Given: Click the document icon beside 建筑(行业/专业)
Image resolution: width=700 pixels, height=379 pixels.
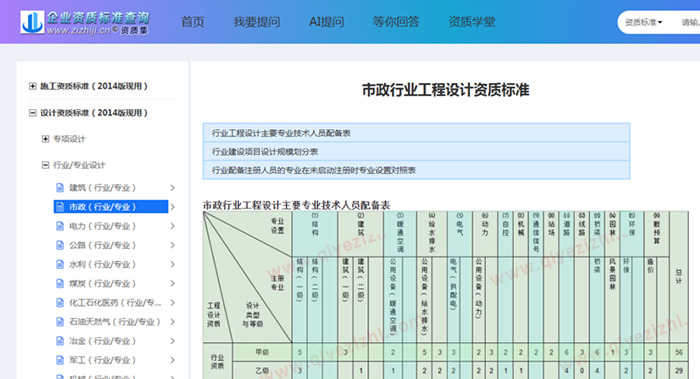Looking at the screenshot, I should tap(60, 188).
